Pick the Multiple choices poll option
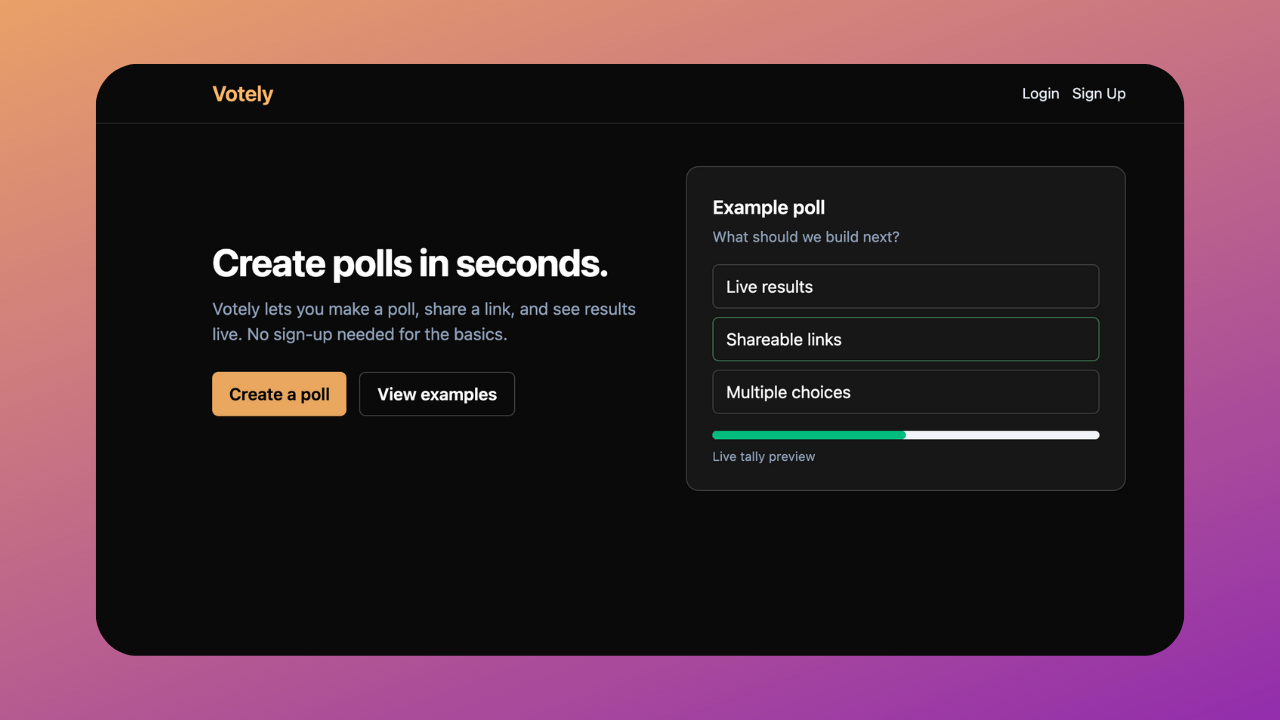 pyautogui.click(x=905, y=392)
